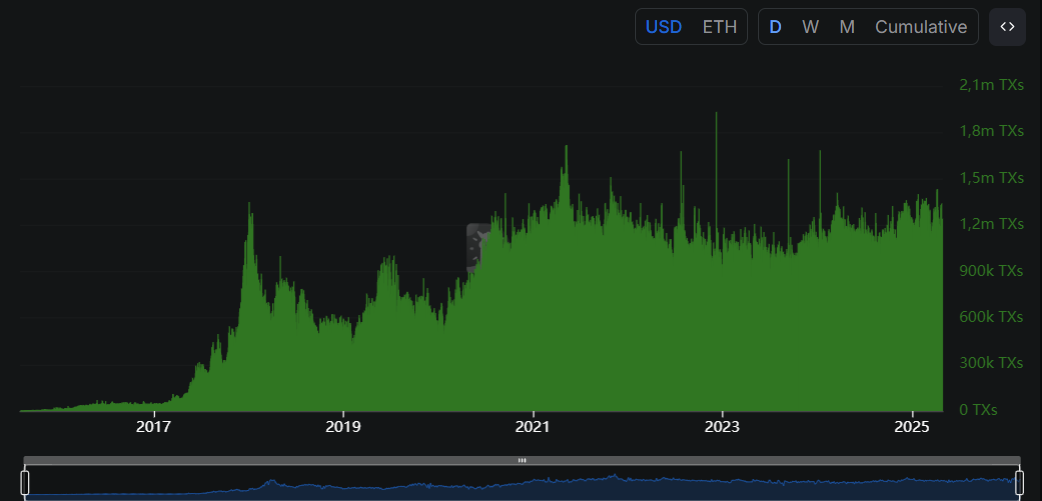Click the 2023 x-axis label
This screenshot has width=1042, height=501.
pos(722,427)
